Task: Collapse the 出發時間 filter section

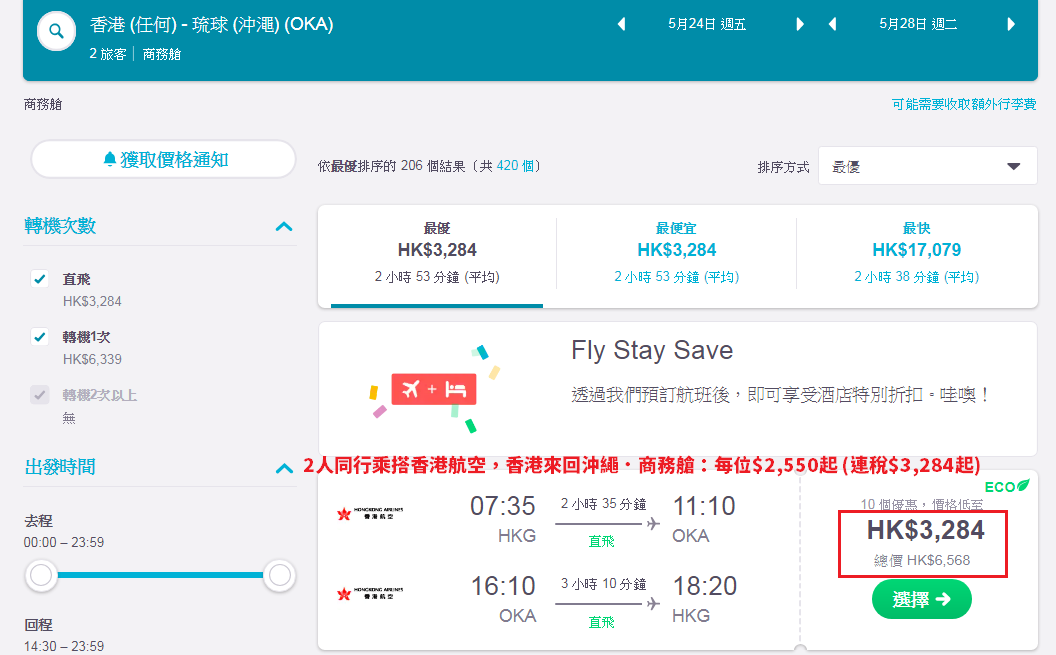Action: pos(284,468)
